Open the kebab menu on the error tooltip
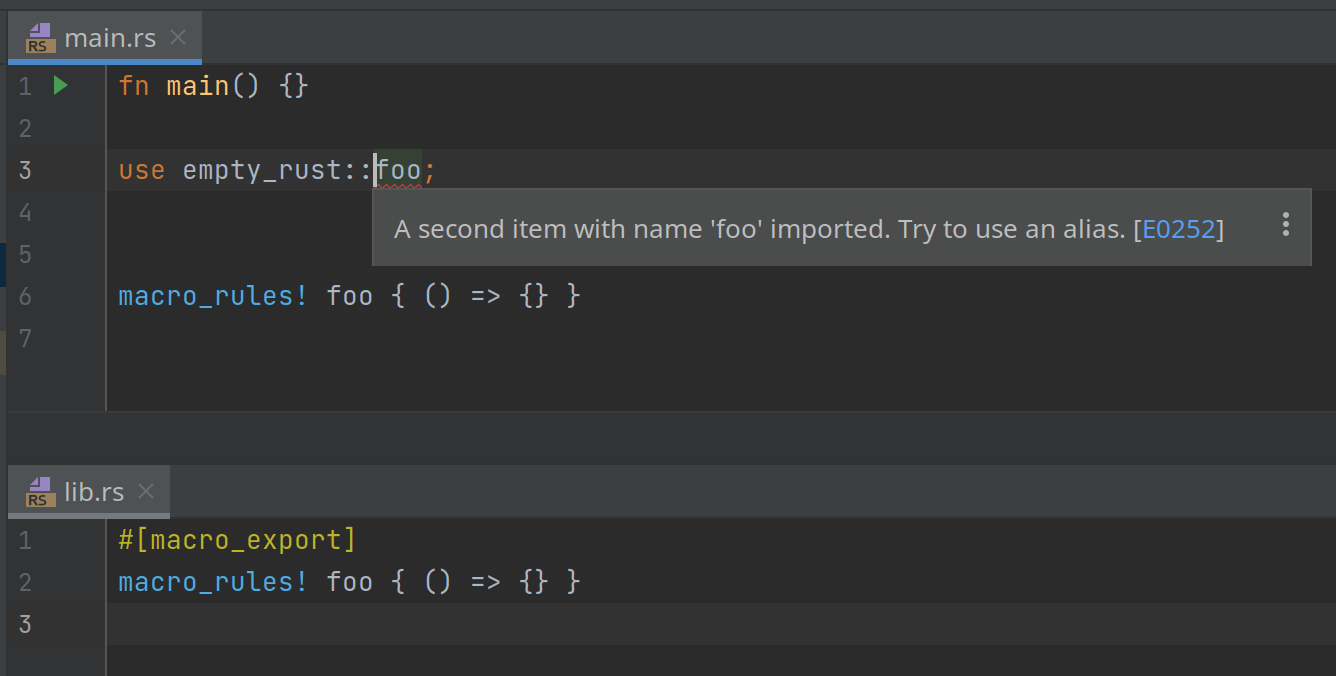This screenshot has height=676, width=1336. (1285, 227)
